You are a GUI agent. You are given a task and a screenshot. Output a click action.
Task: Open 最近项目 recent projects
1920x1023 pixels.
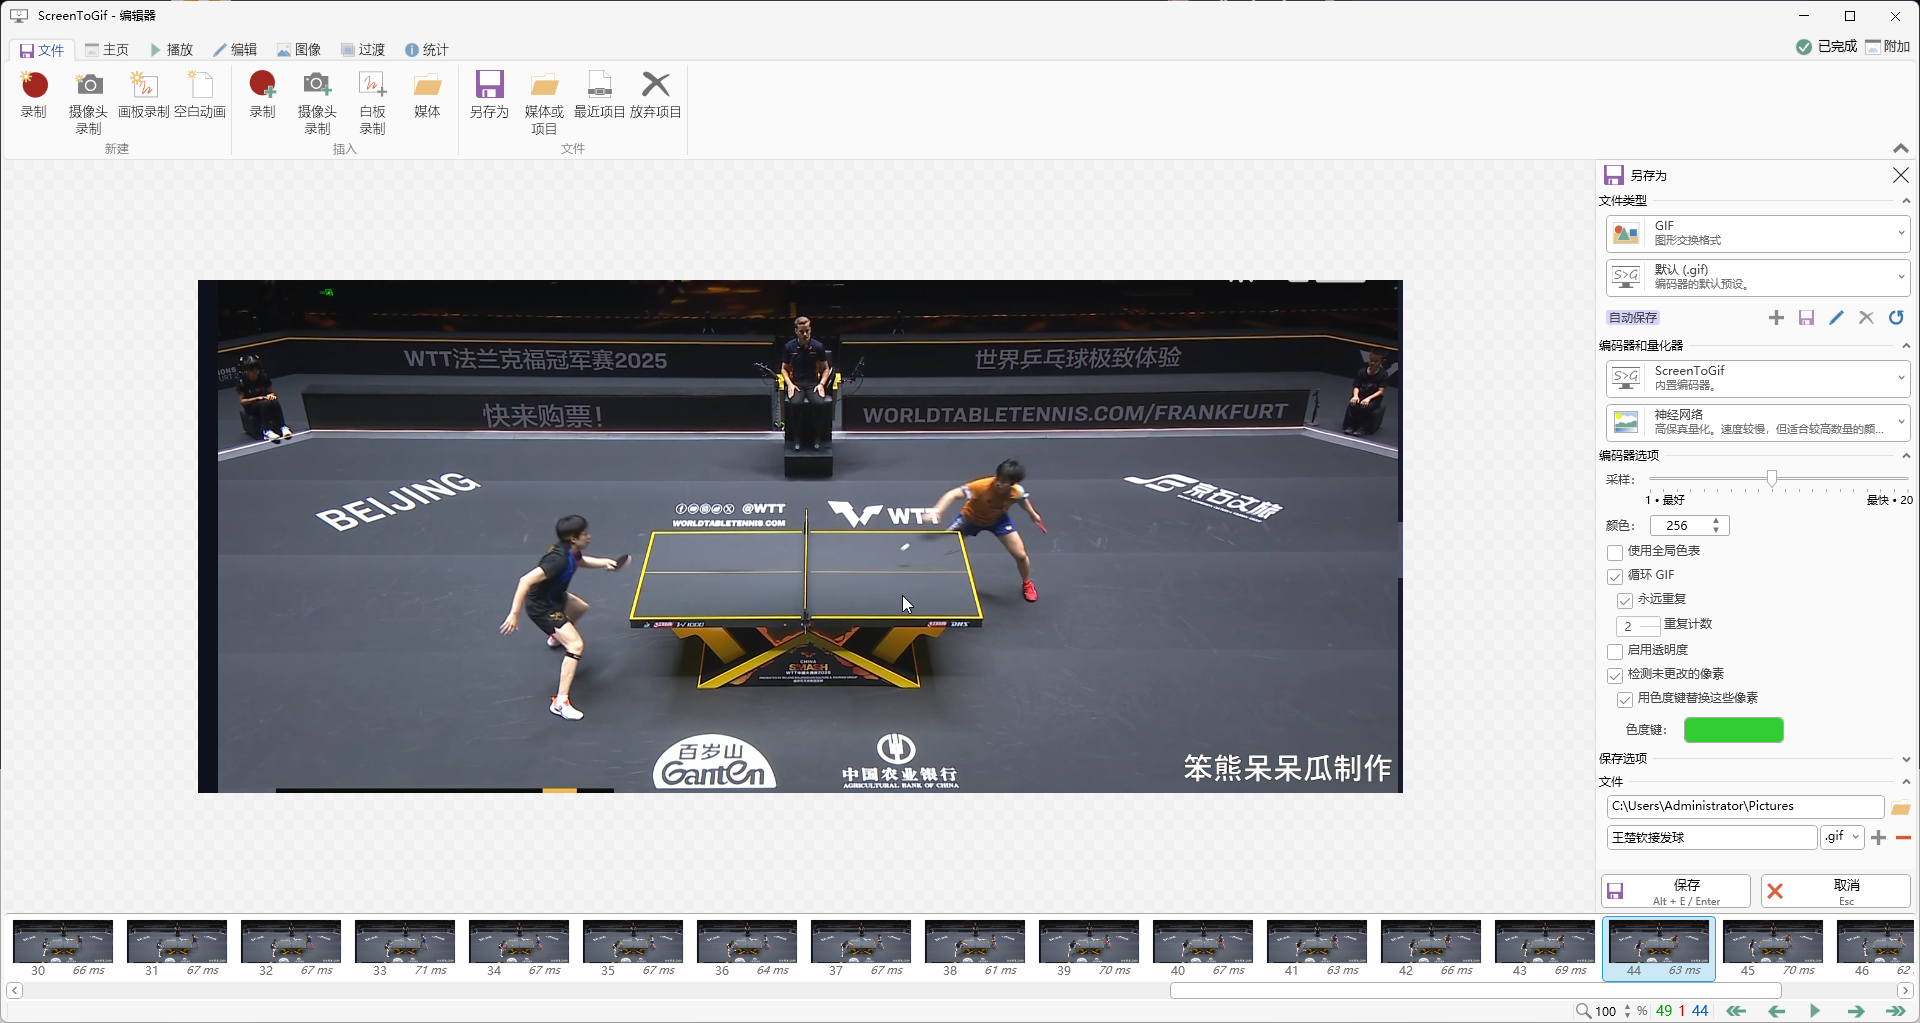[x=599, y=87]
